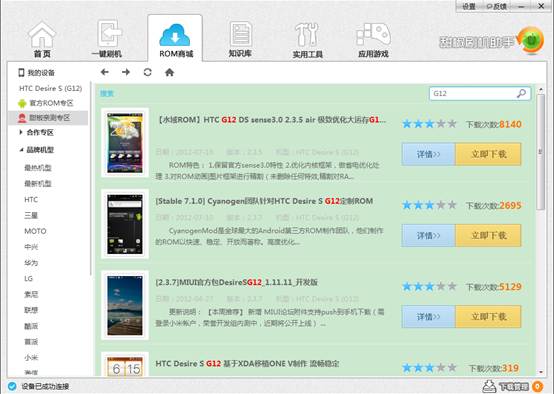Open thumbnail of MIUI DesireS G12 ROM
Screen dimensions: 554x394
[125, 305]
